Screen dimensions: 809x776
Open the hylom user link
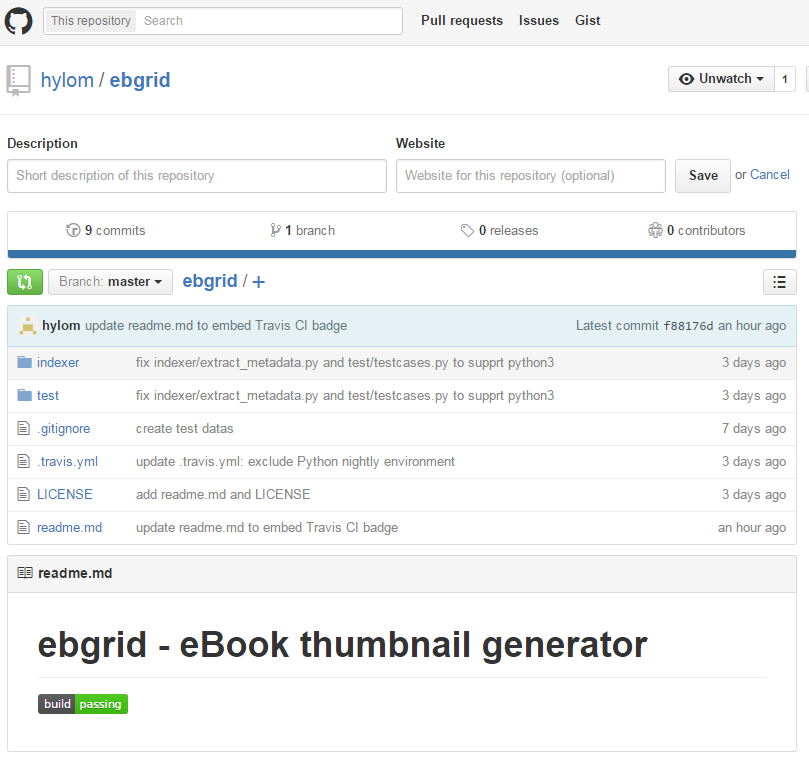pyautogui.click(x=67, y=80)
